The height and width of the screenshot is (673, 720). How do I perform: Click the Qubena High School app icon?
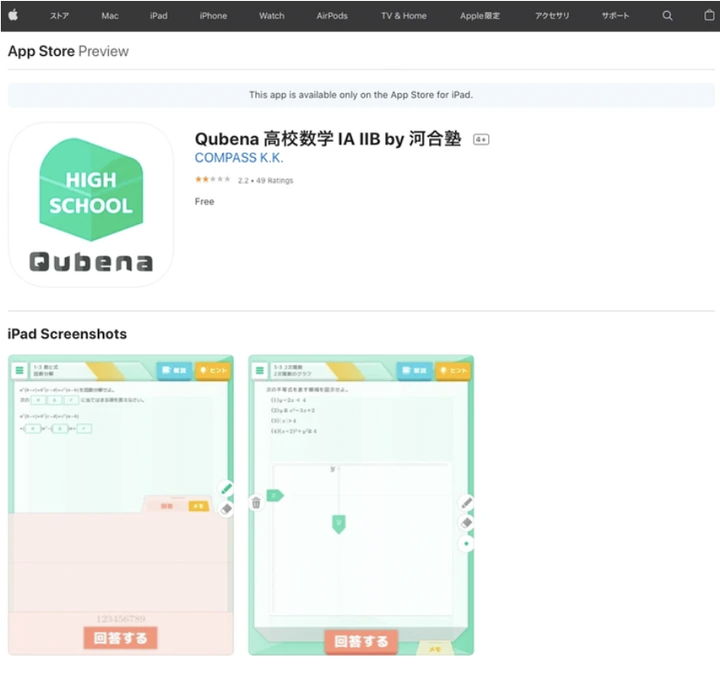click(91, 205)
